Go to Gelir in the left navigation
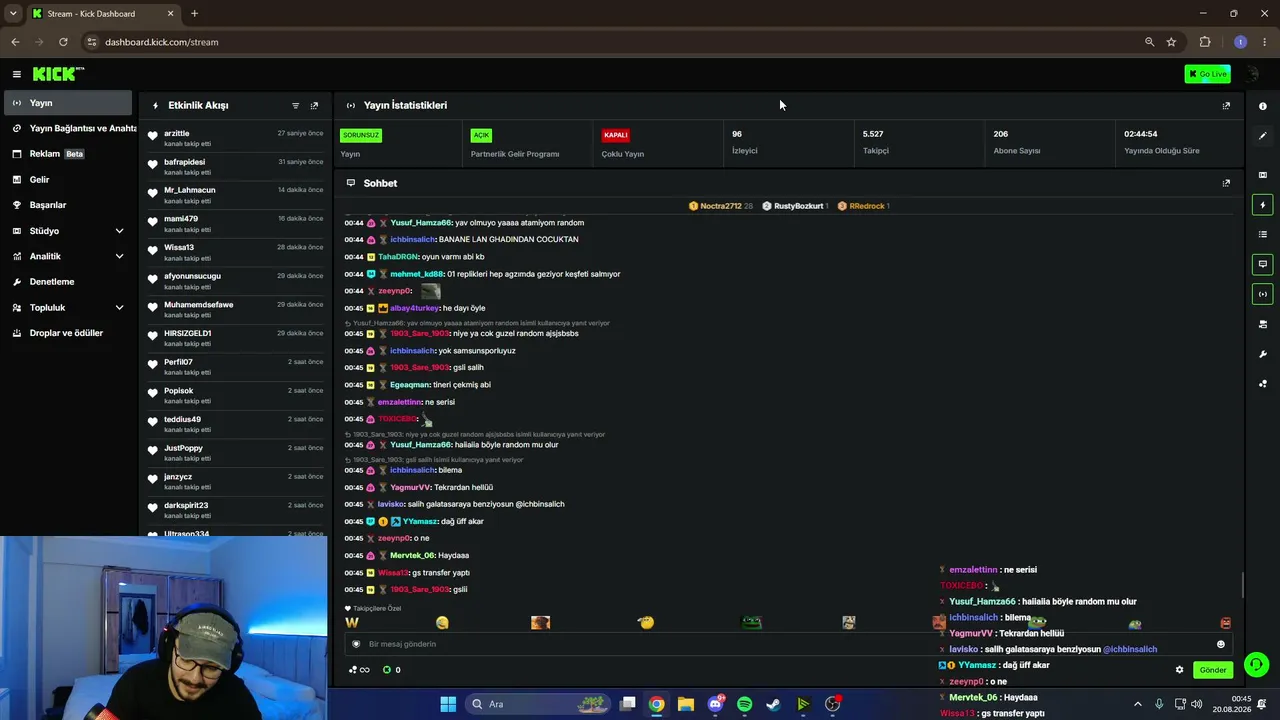This screenshot has height=720, width=1280. (68, 180)
